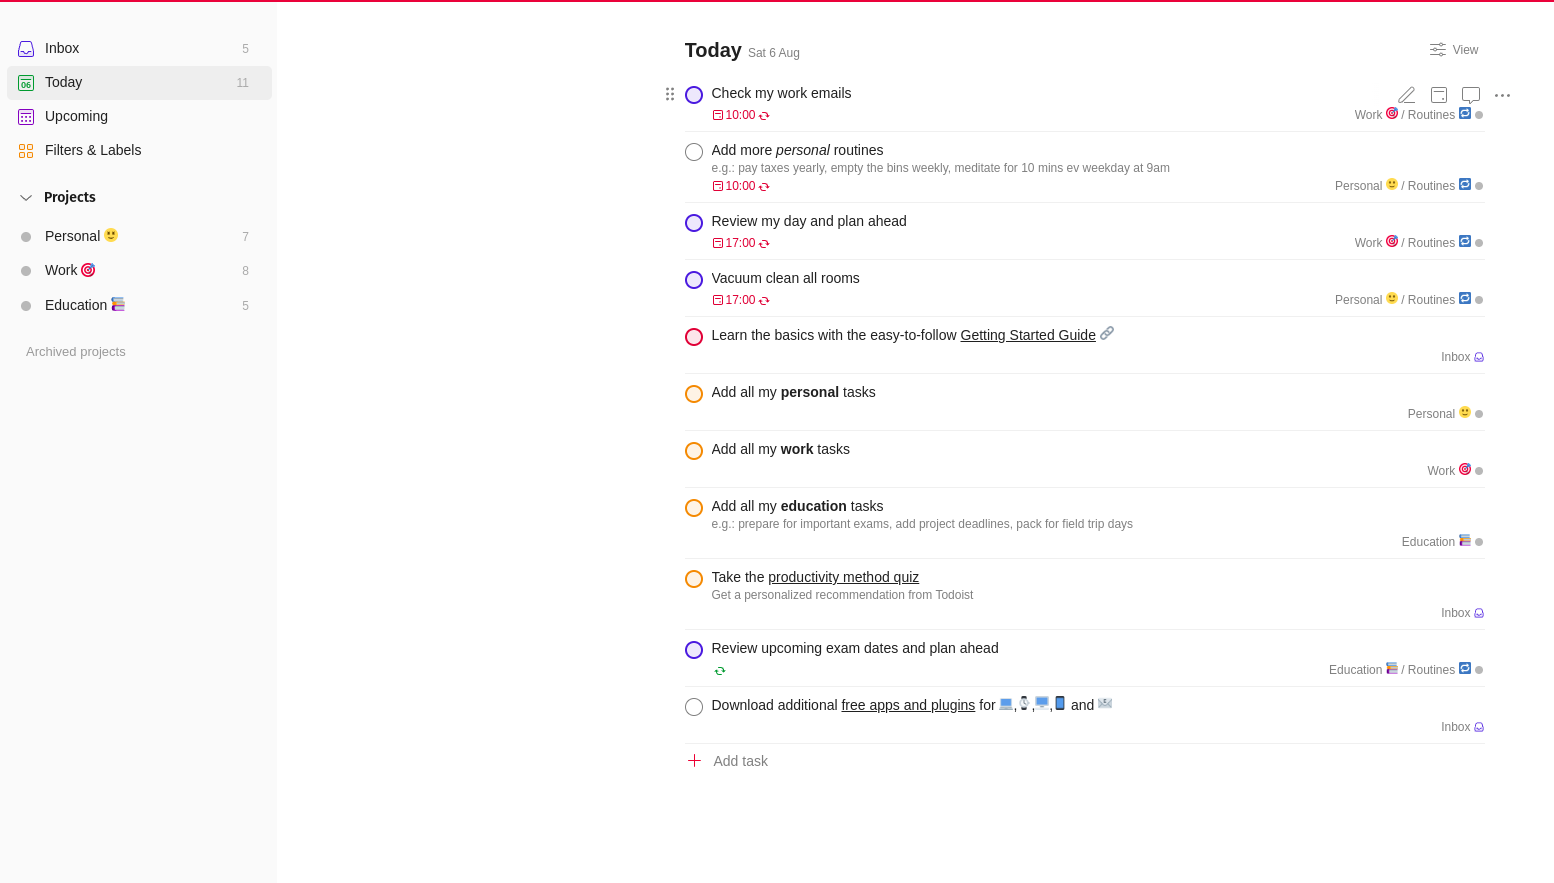The width and height of the screenshot is (1554, 883).
Task: Grab the drag handle beside Check my work emails
Action: click(670, 94)
